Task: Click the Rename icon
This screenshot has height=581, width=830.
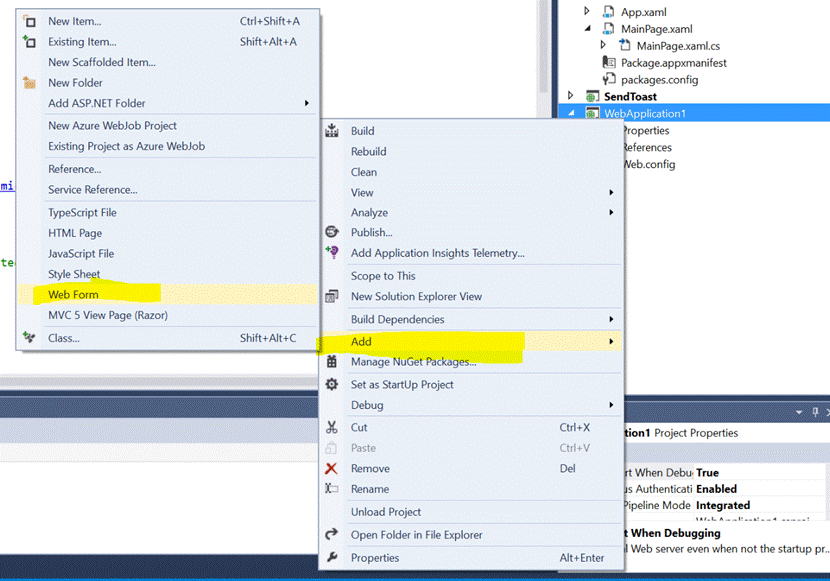Action: [x=332, y=488]
